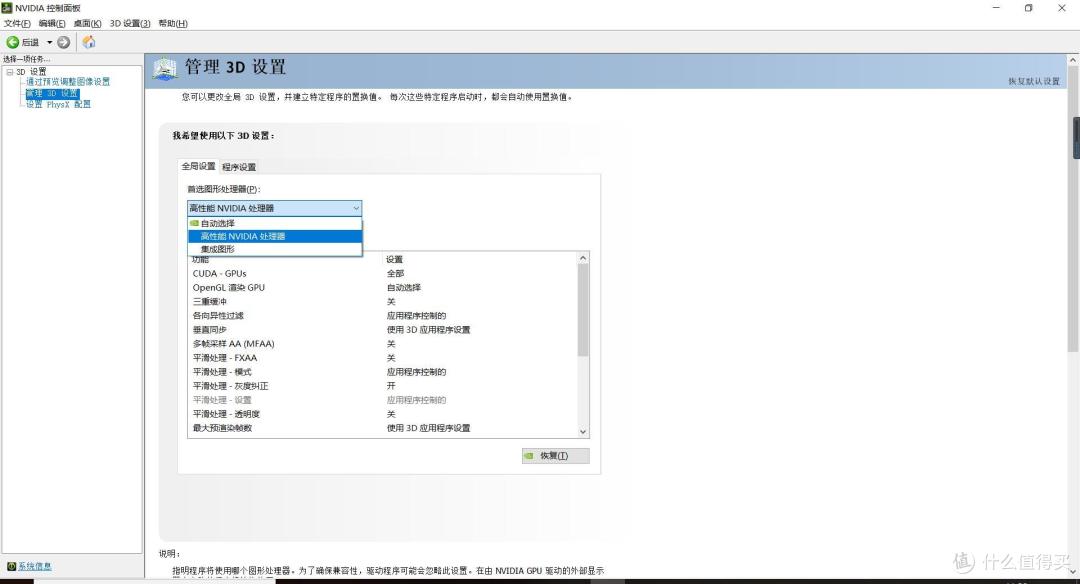Click the 设置 column header
Screen dimensions: 1080x584
(395, 260)
